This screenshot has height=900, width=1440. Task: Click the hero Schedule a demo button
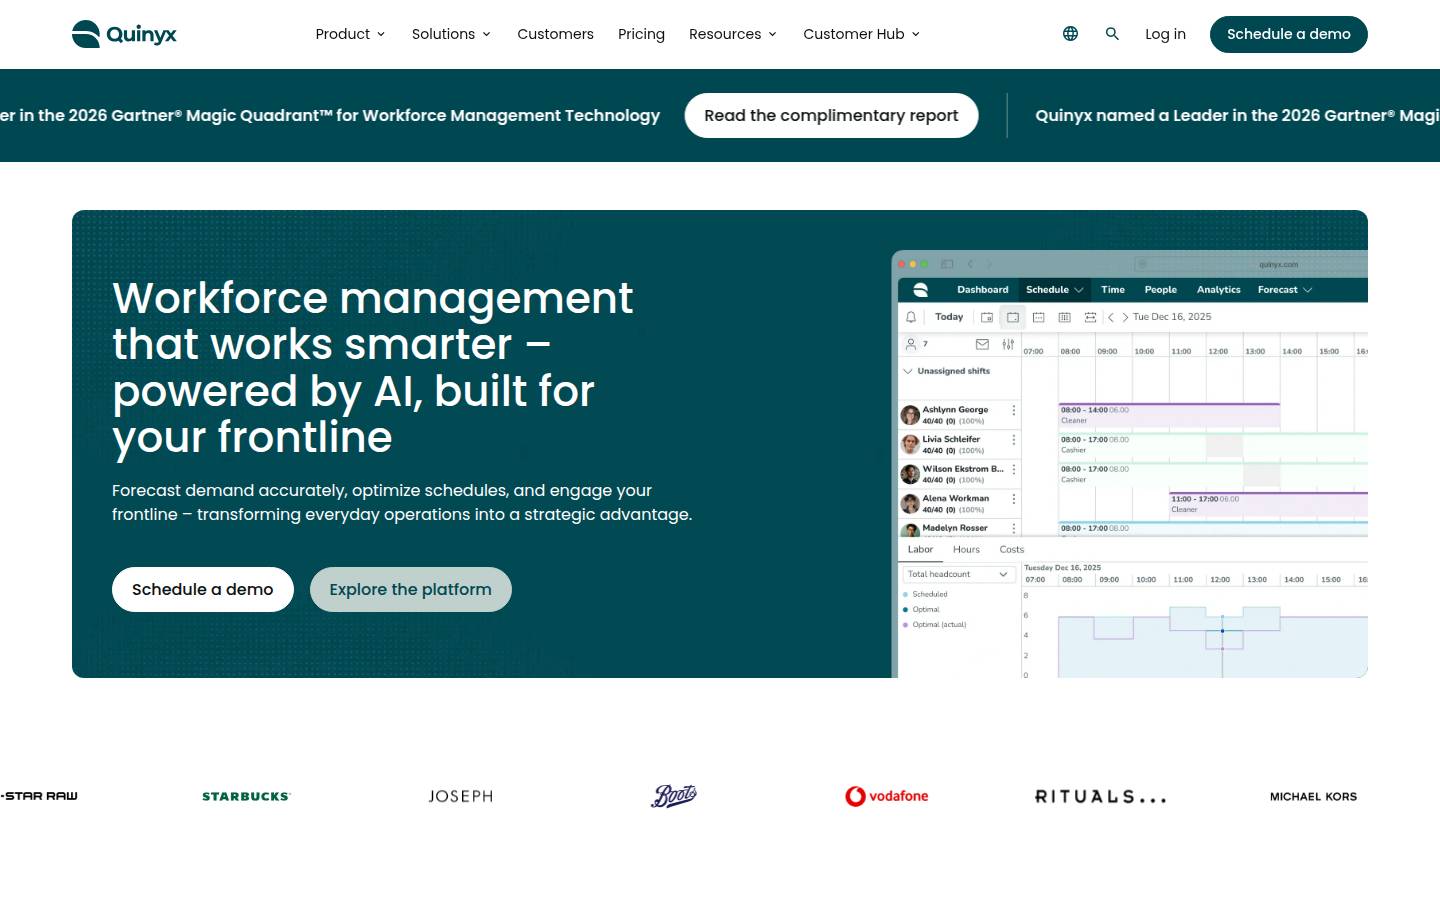tap(203, 590)
